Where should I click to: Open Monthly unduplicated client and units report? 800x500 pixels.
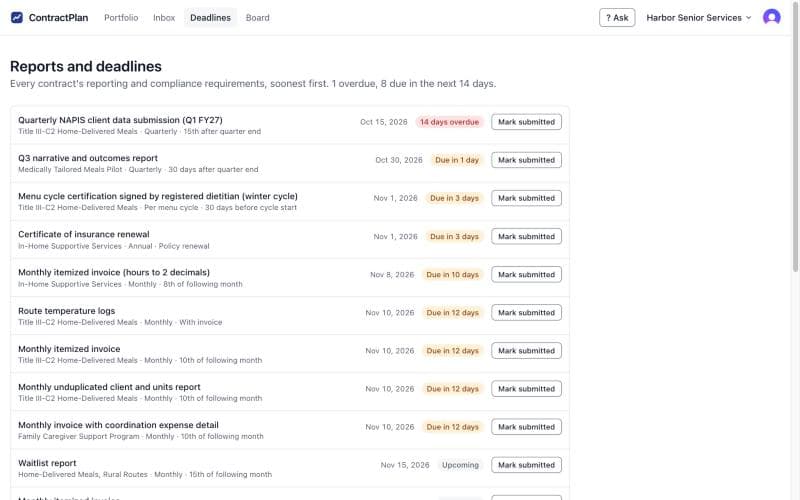coord(109,387)
